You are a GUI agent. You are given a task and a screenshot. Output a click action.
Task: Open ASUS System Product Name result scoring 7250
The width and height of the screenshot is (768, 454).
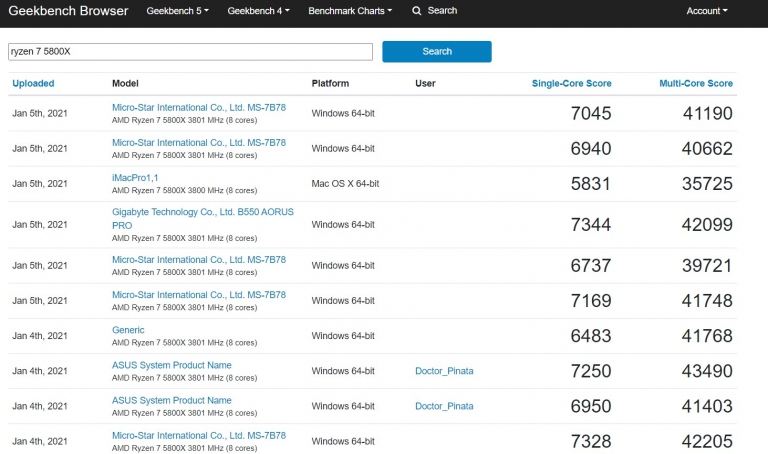click(171, 365)
